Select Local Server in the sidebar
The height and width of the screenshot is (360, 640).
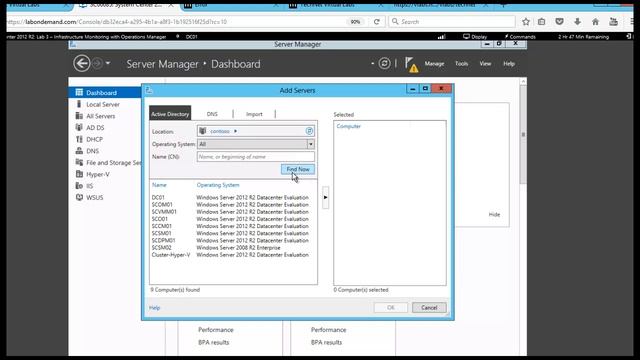coord(103,104)
